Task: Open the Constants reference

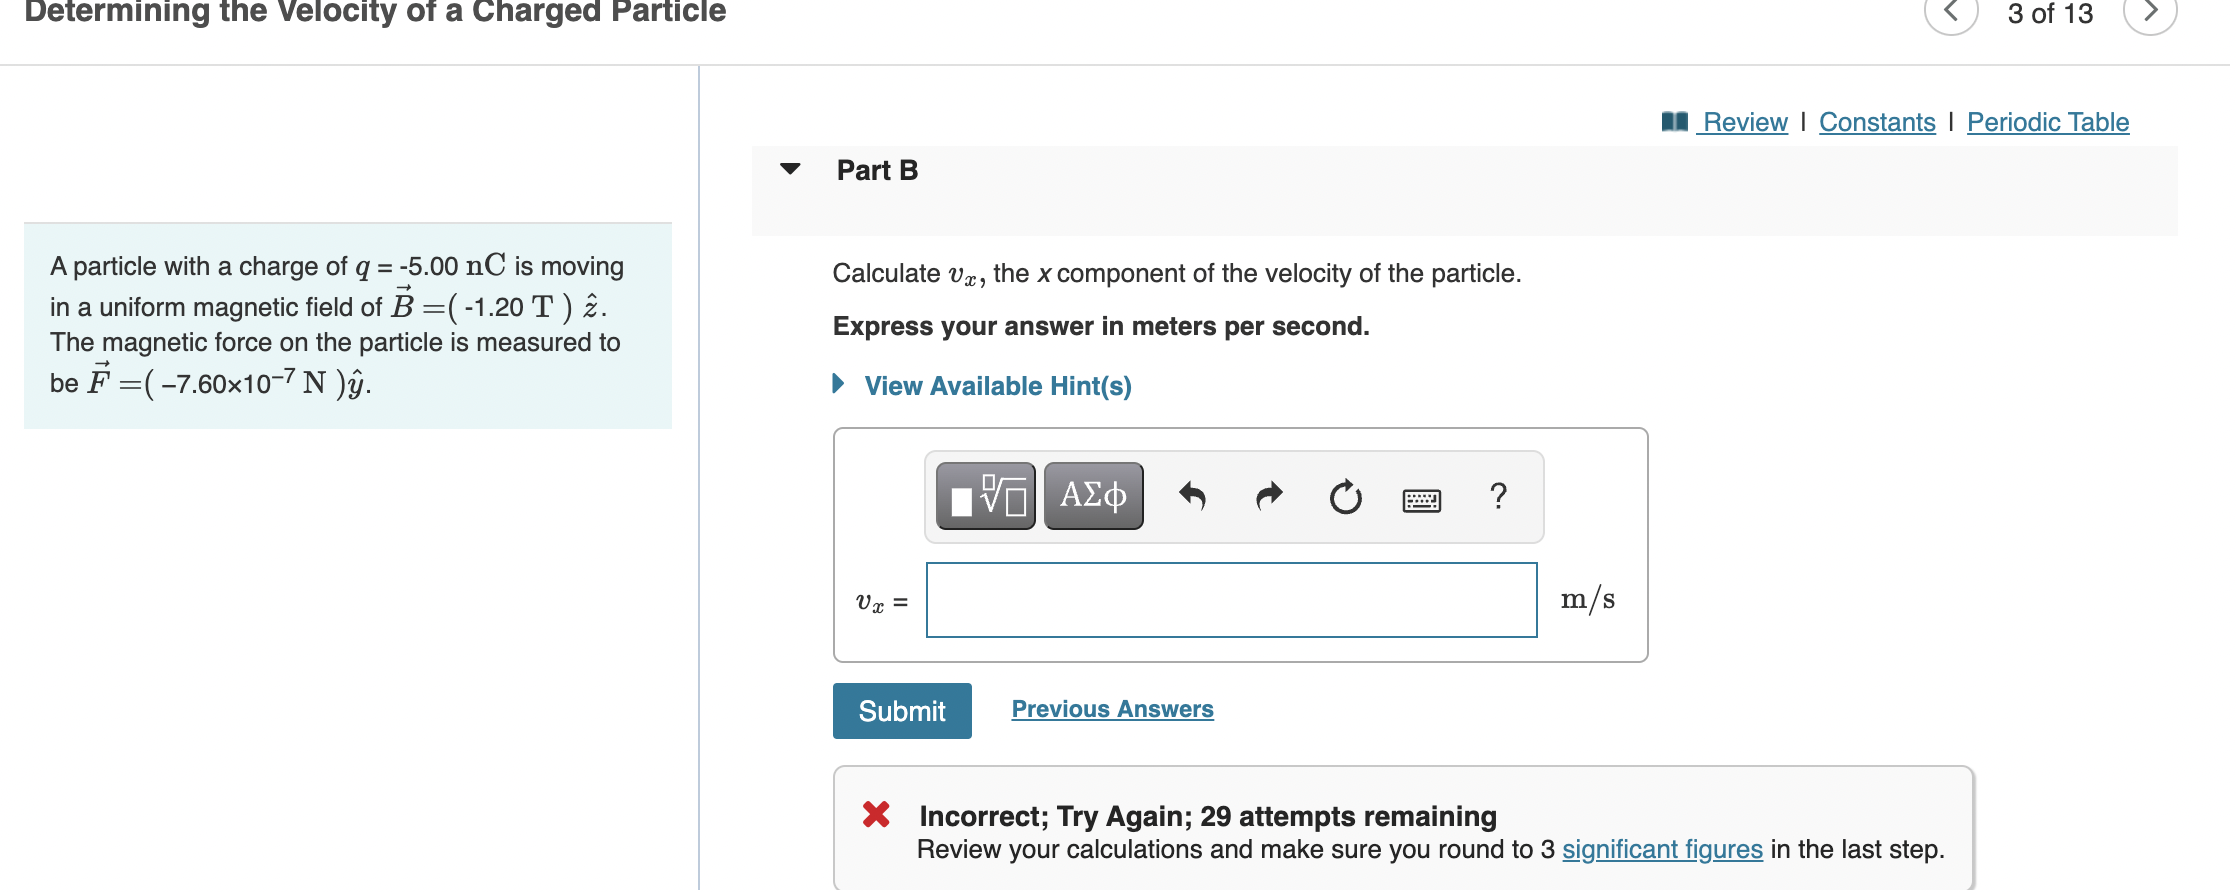Action: pos(1876,121)
